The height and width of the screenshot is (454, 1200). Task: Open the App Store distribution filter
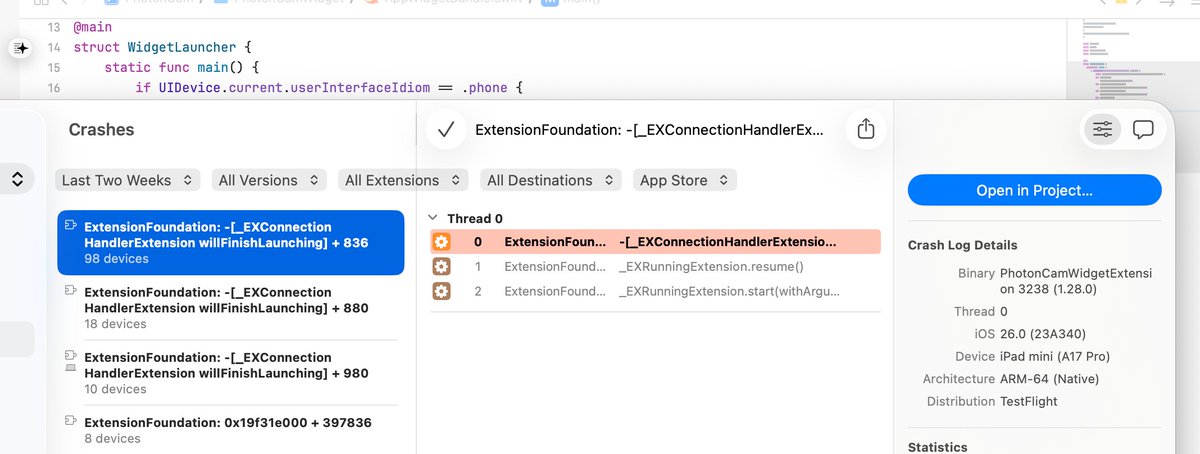pyautogui.click(x=685, y=180)
